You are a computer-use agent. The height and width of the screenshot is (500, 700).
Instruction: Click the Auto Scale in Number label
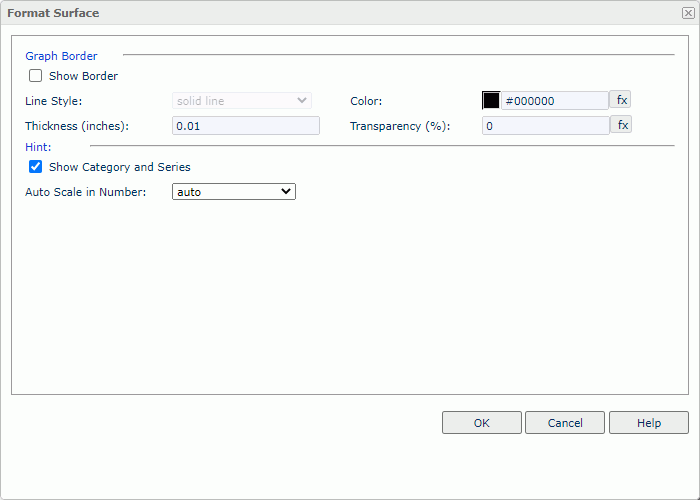(86, 192)
